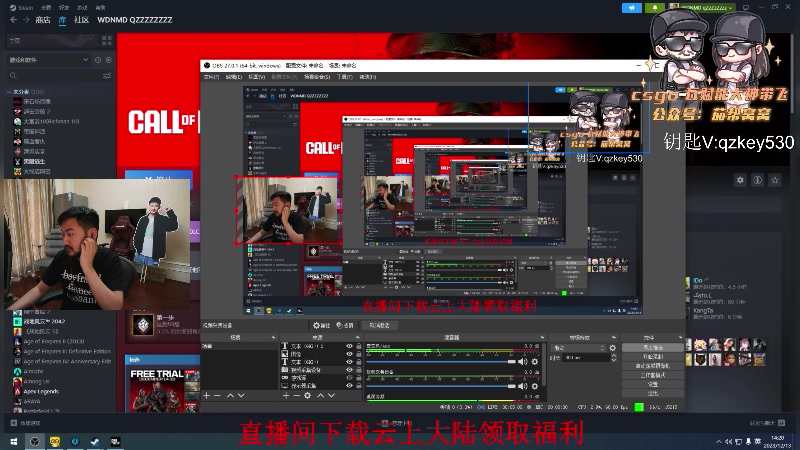Lock the image source
800x450 pixels.
point(359,354)
